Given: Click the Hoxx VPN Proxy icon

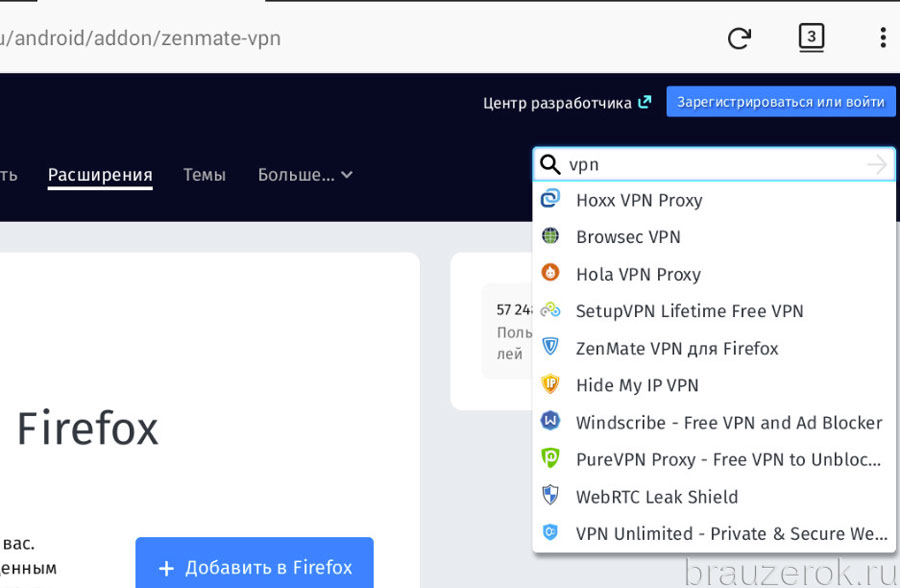Looking at the screenshot, I should 550,199.
